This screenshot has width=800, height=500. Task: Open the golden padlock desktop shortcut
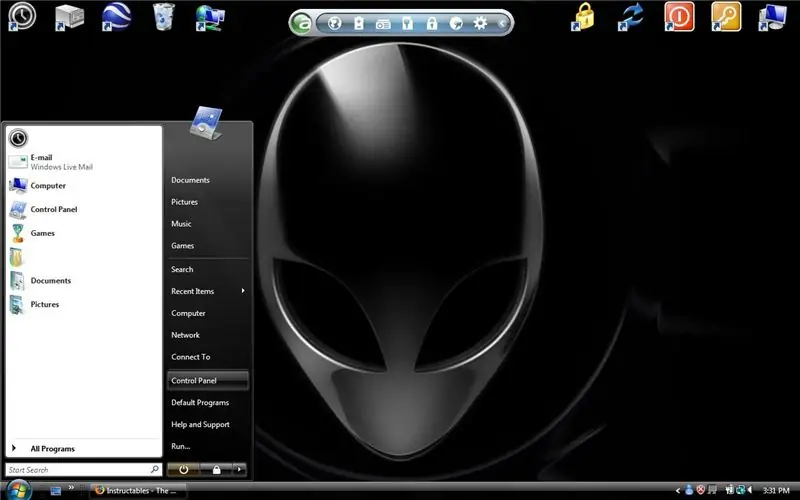584,16
